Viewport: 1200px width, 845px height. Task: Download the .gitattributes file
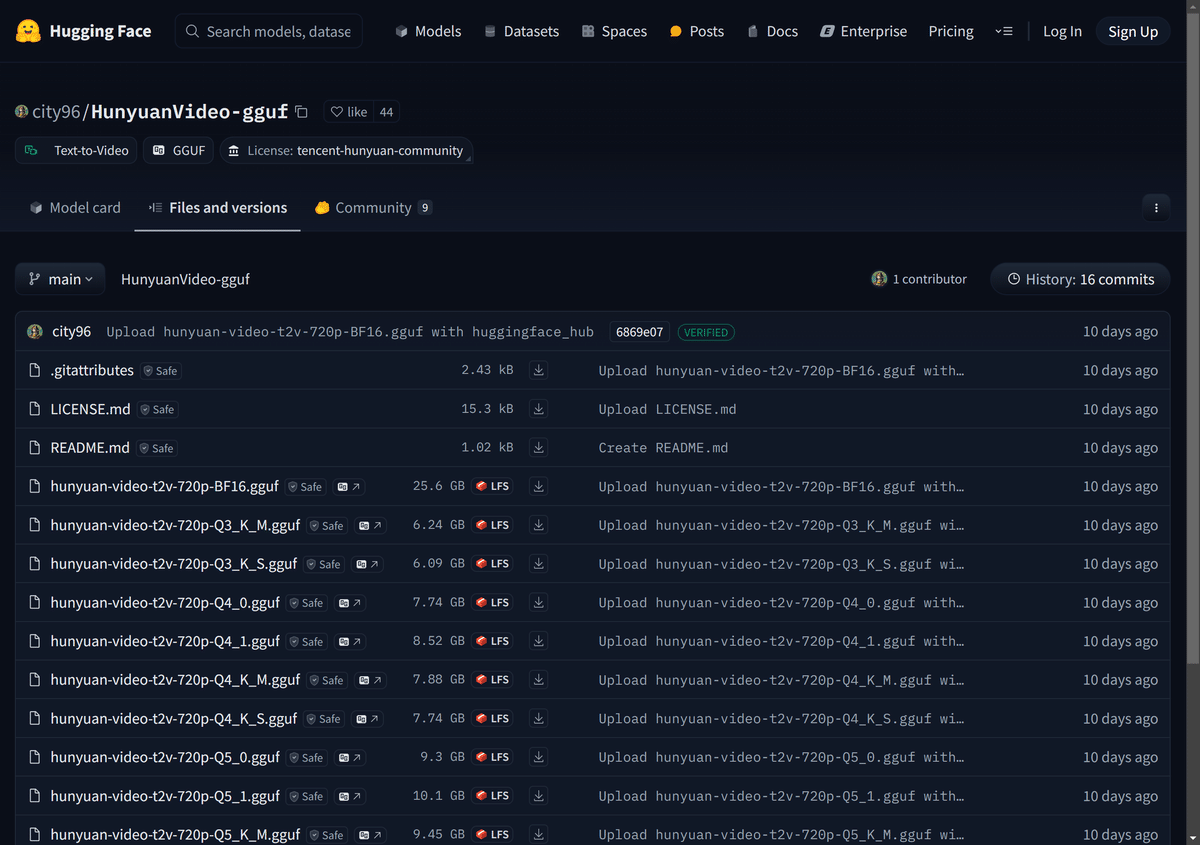pos(539,370)
